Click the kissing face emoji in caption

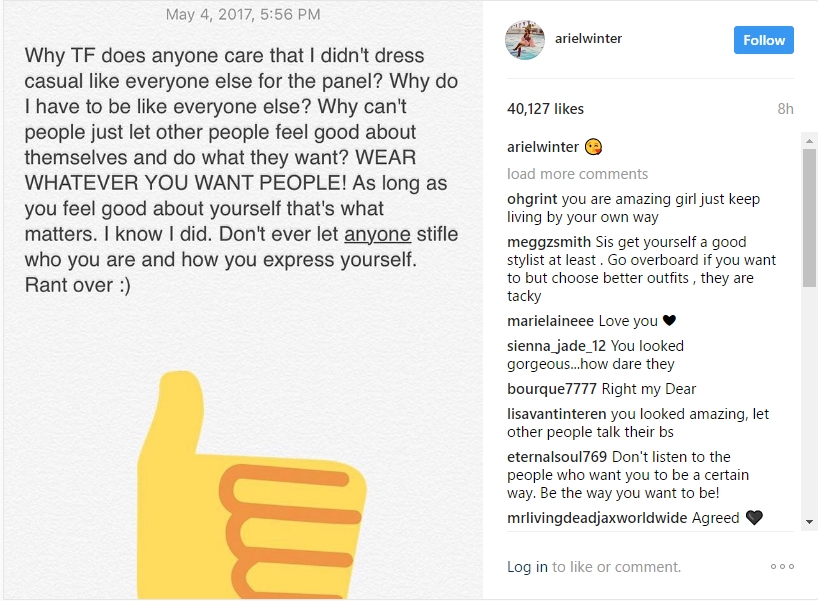click(593, 147)
